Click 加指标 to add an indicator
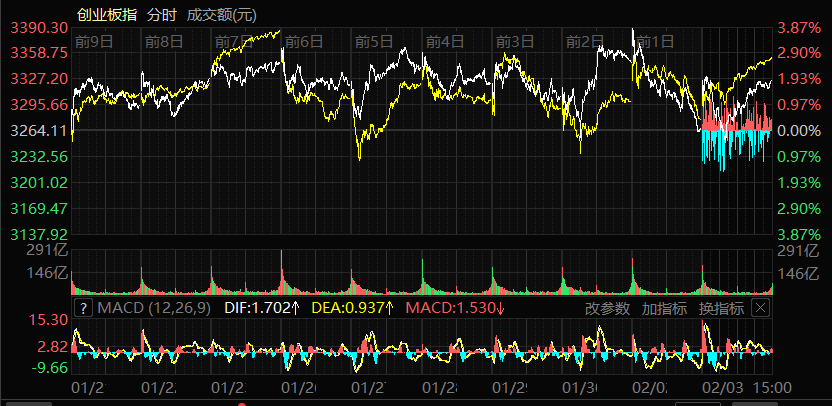832x406 pixels. click(664, 309)
